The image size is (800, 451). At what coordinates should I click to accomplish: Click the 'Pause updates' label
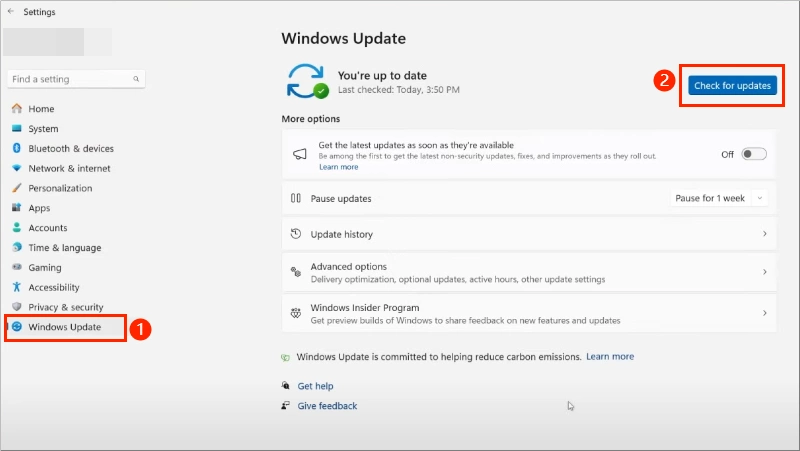pyautogui.click(x=341, y=198)
